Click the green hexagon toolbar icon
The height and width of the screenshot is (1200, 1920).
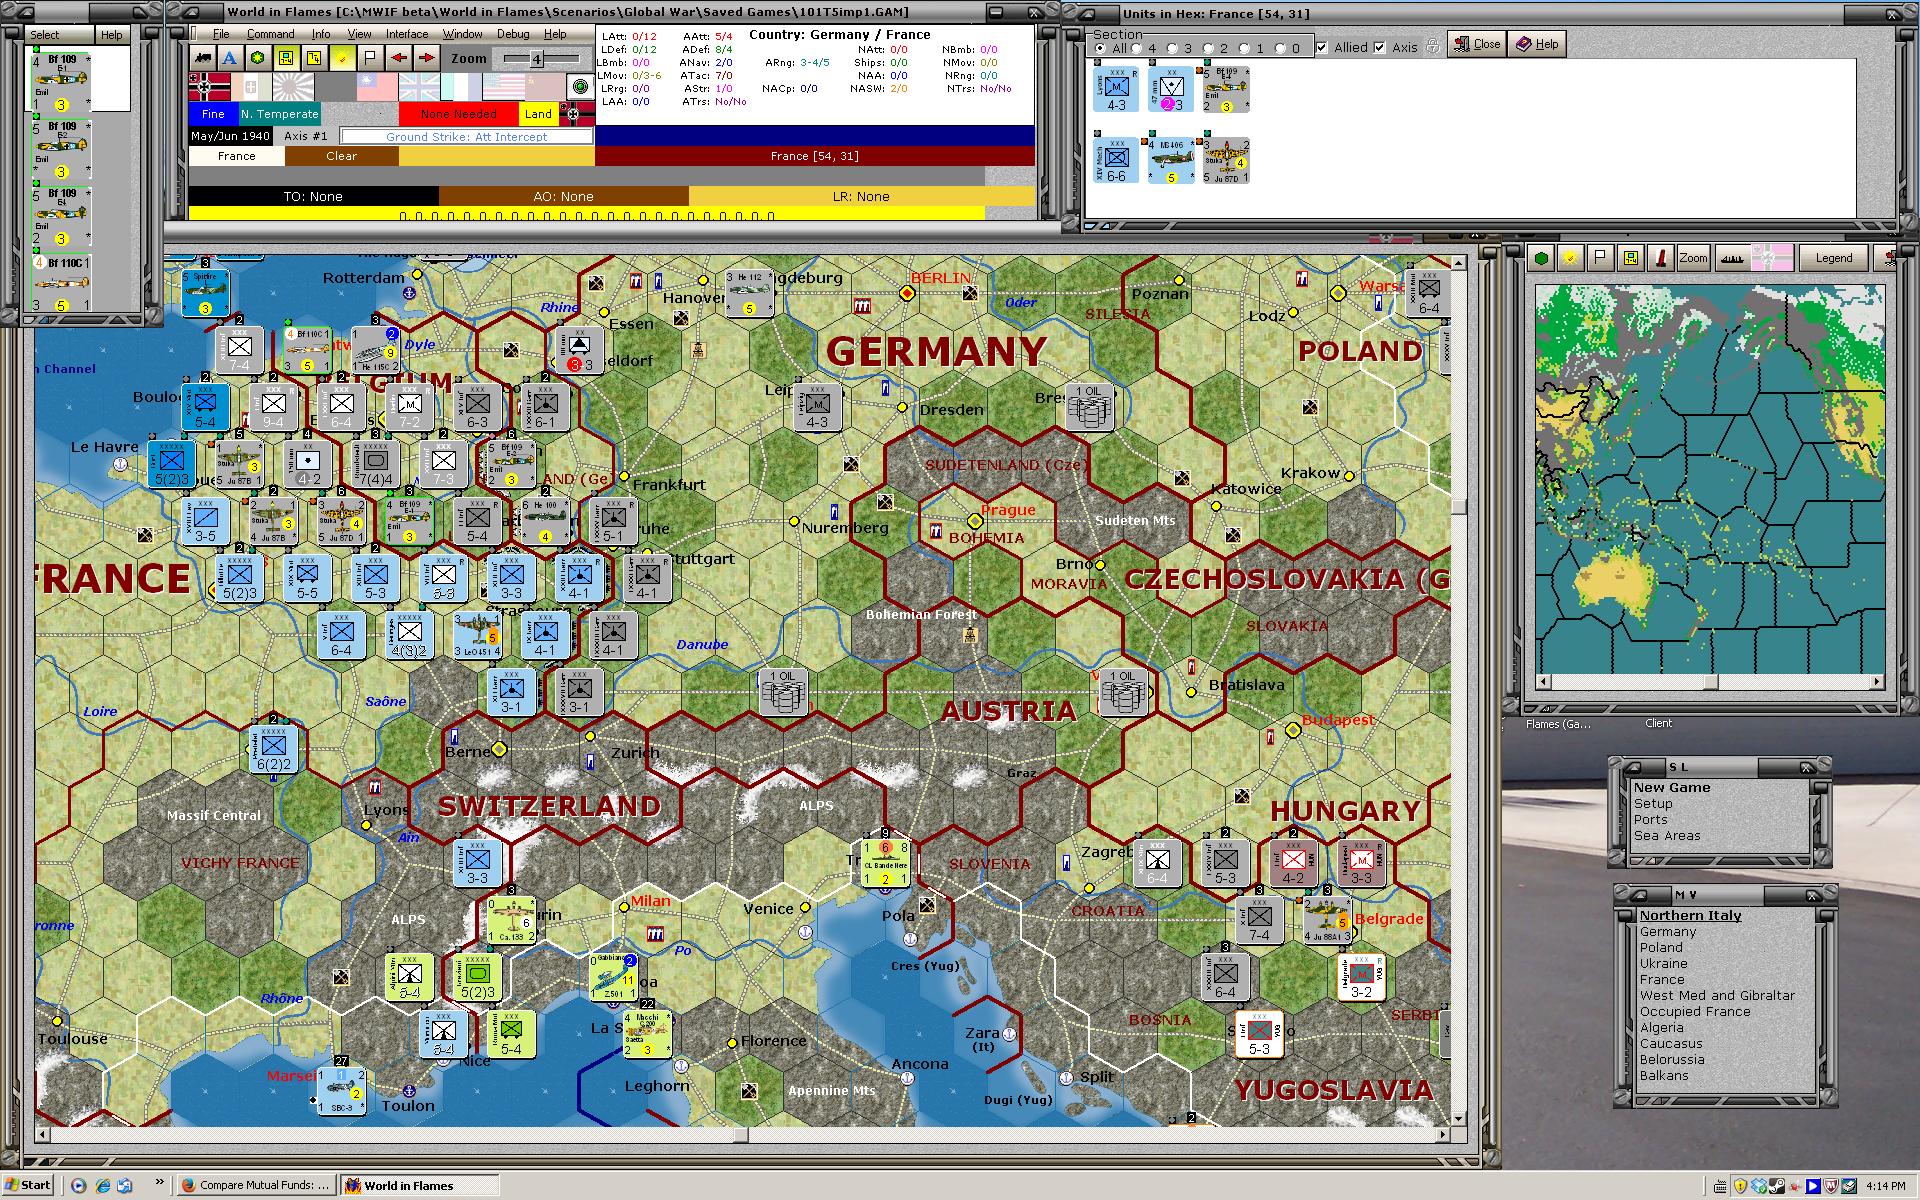click(258, 58)
